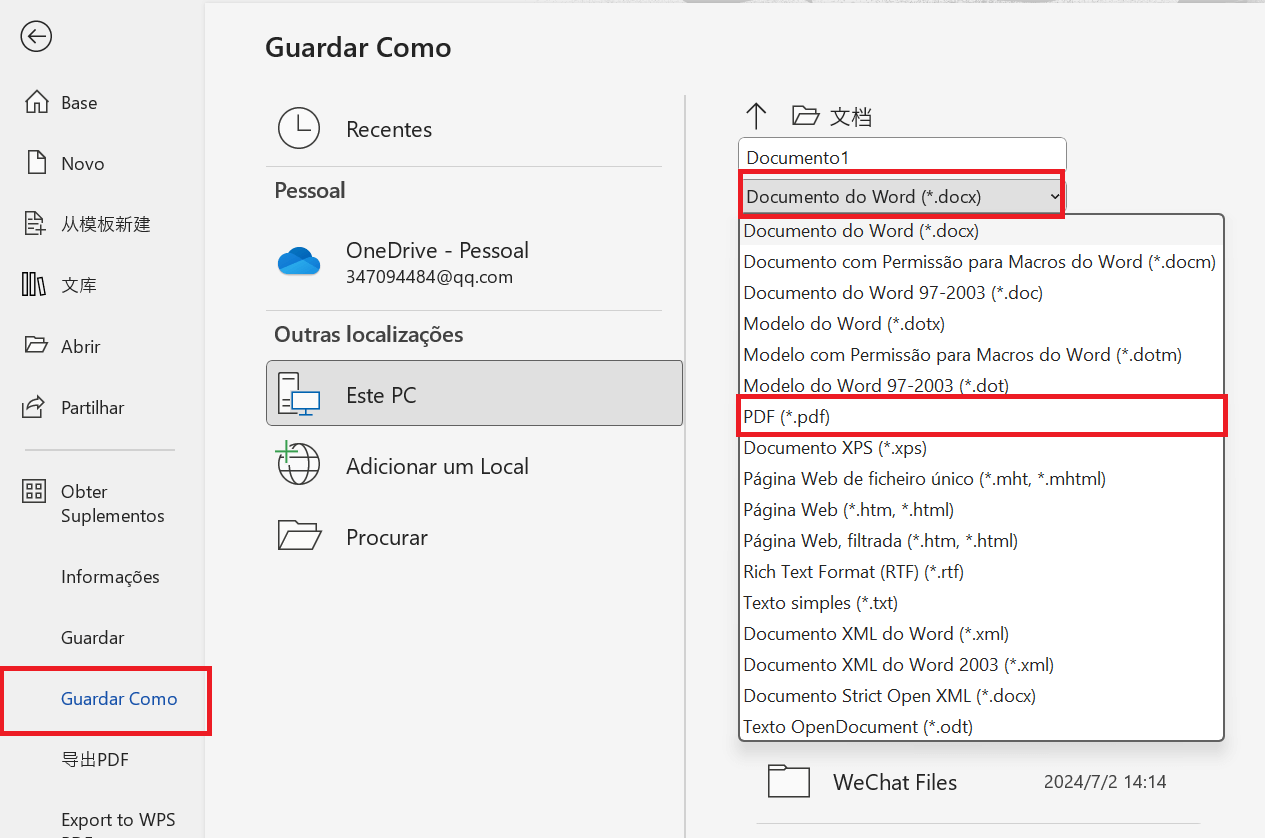Image resolution: width=1265 pixels, height=838 pixels.
Task: Select Documento XML do Word 2003
Action: [981, 665]
